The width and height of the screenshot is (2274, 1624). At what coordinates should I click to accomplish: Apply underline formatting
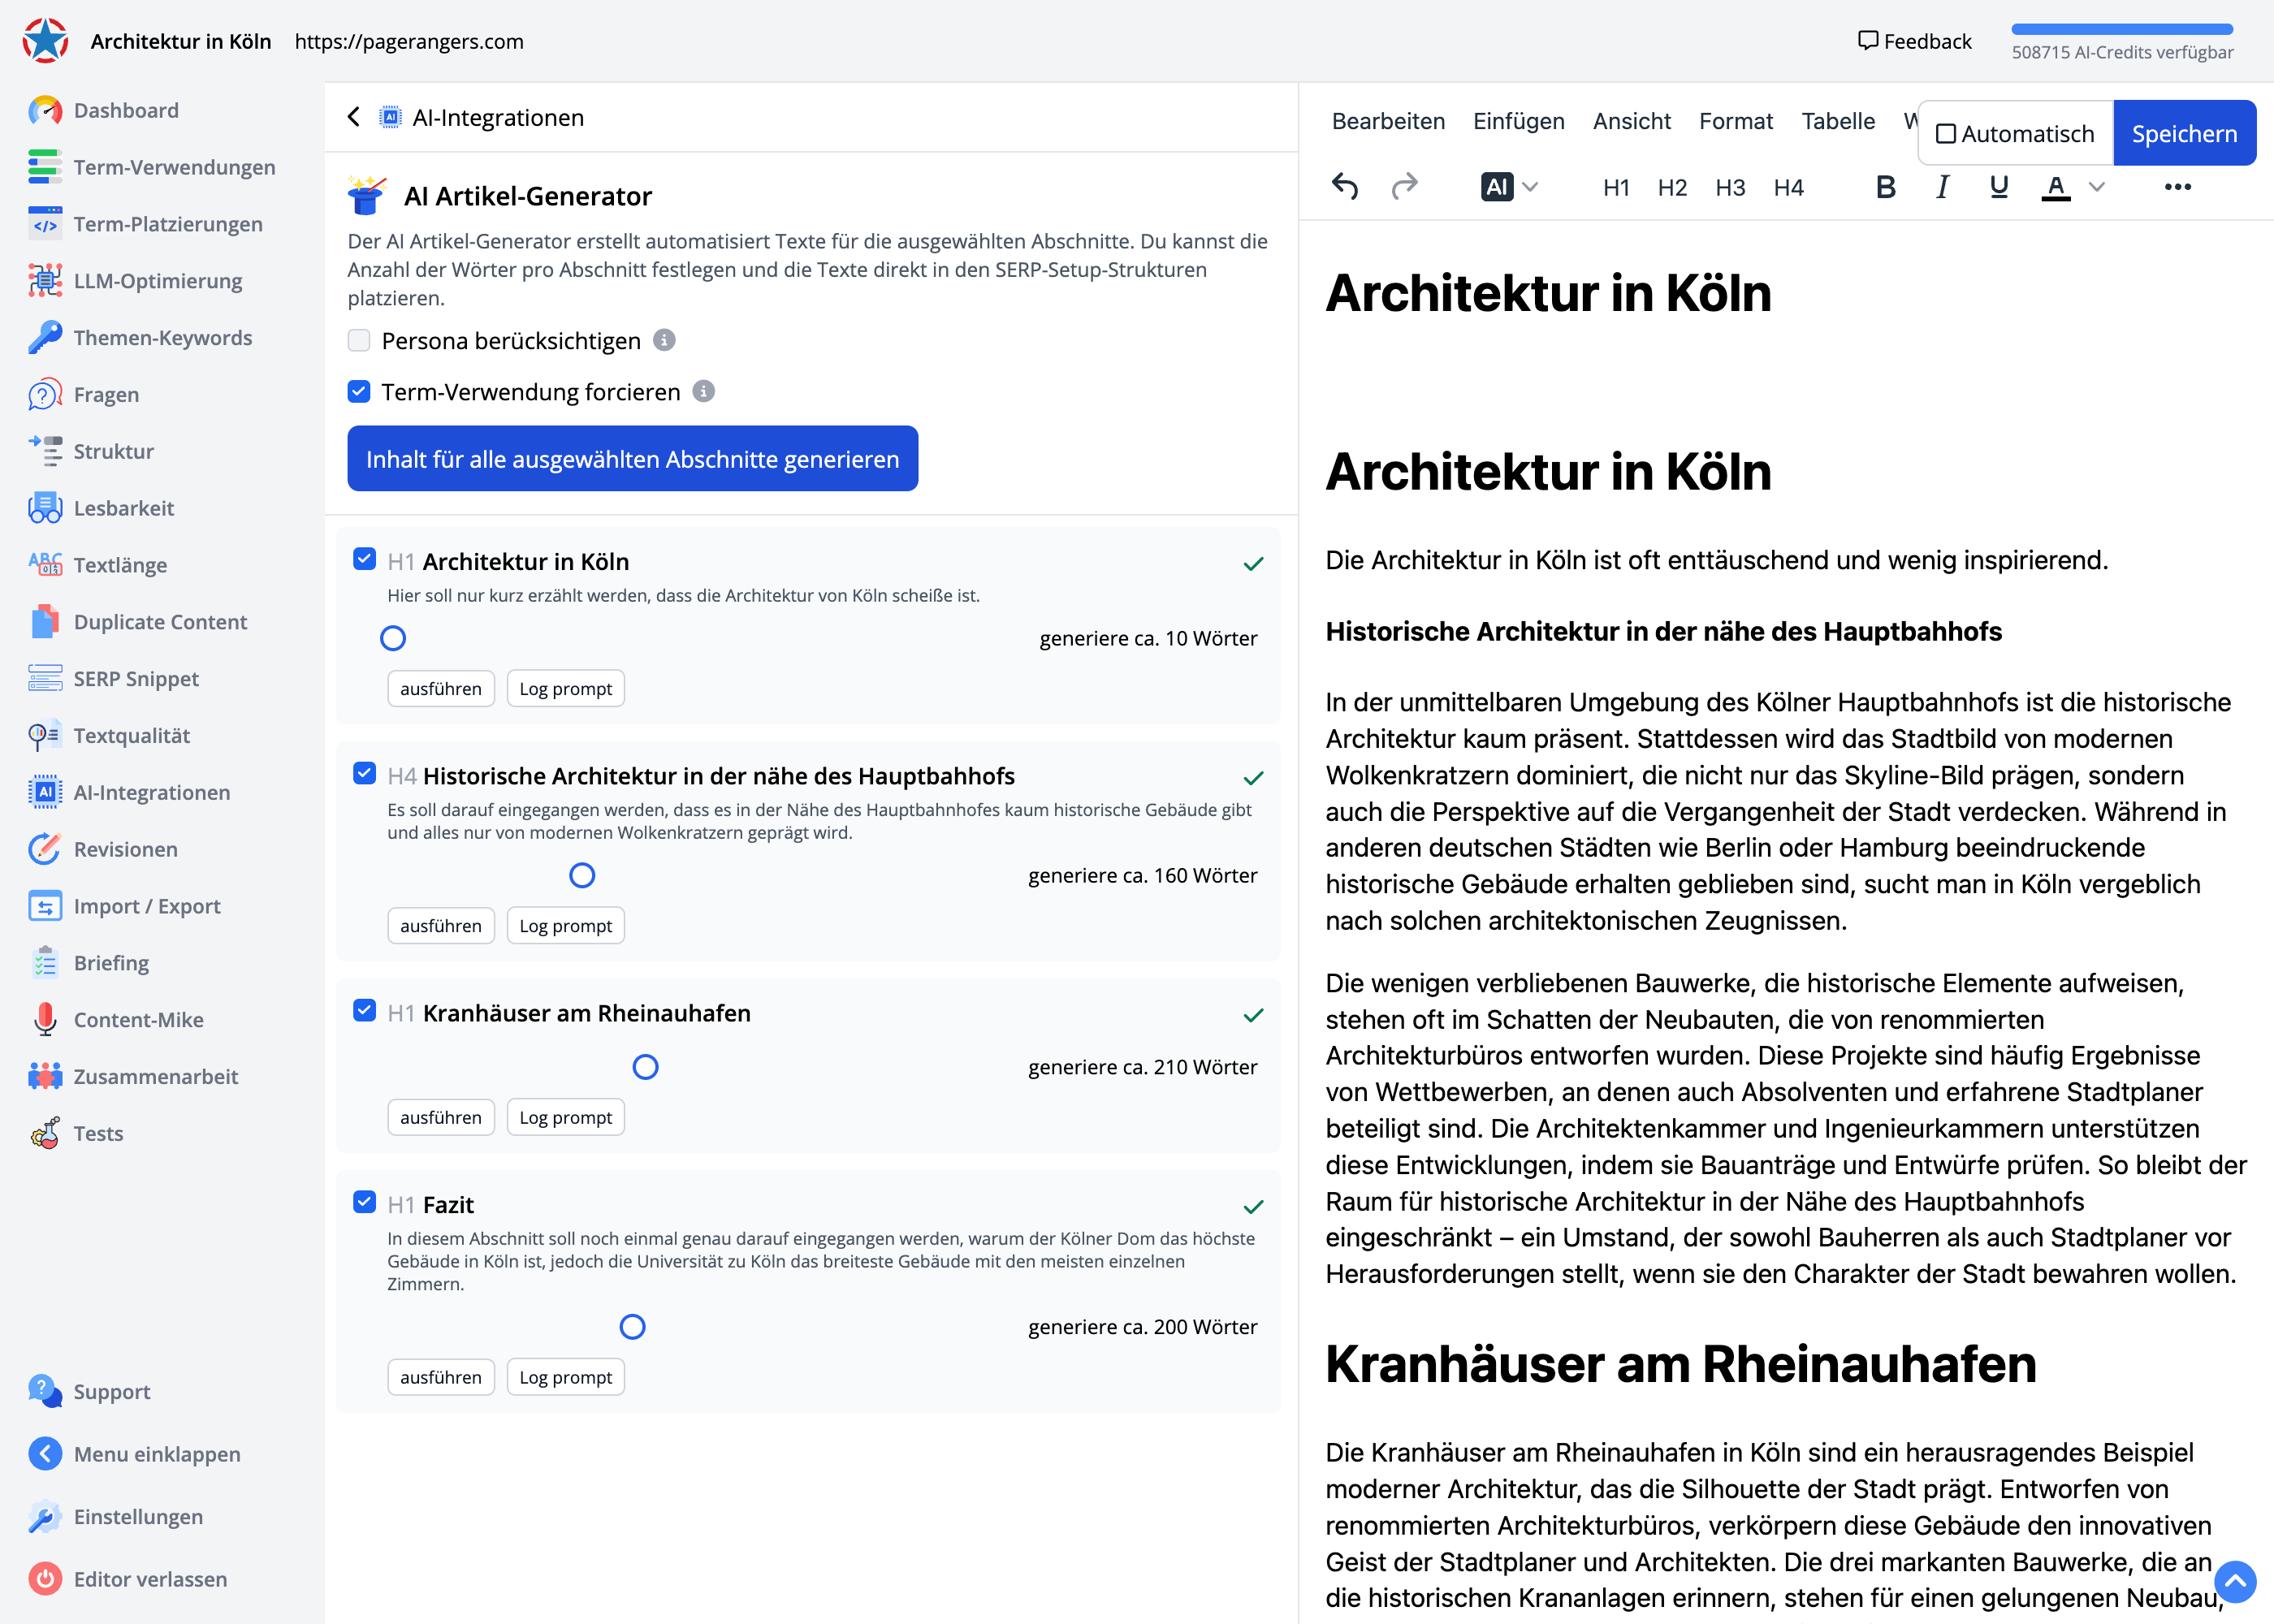click(1998, 187)
